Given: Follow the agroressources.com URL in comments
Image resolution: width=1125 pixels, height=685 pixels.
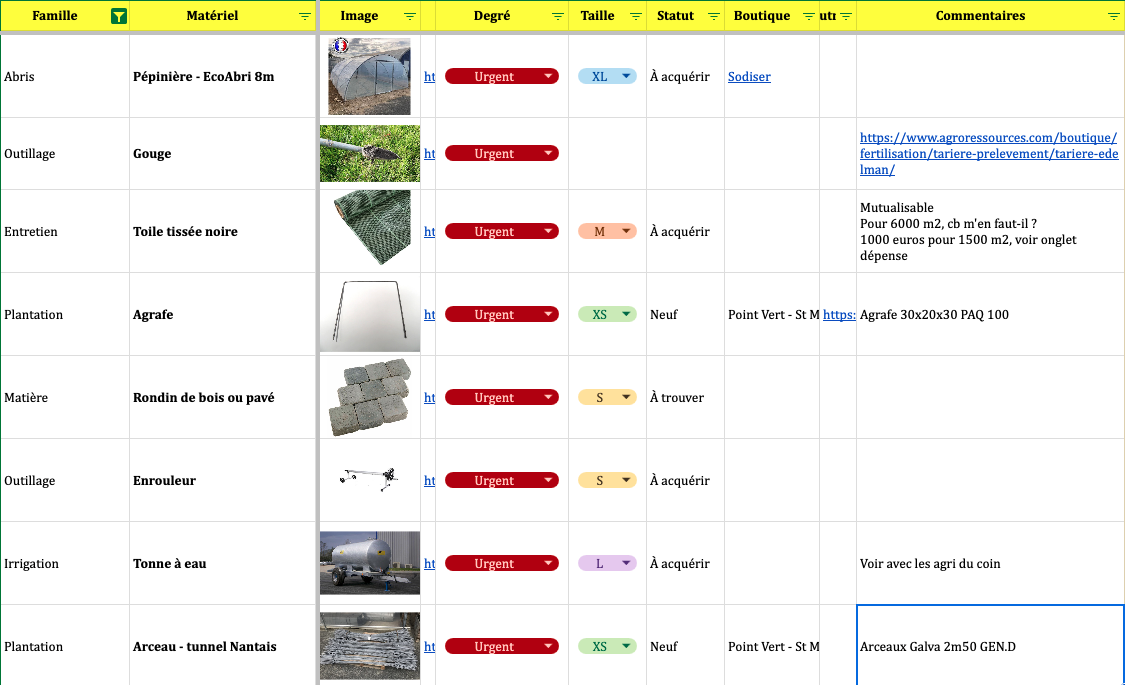Looking at the screenshot, I should tap(988, 154).
